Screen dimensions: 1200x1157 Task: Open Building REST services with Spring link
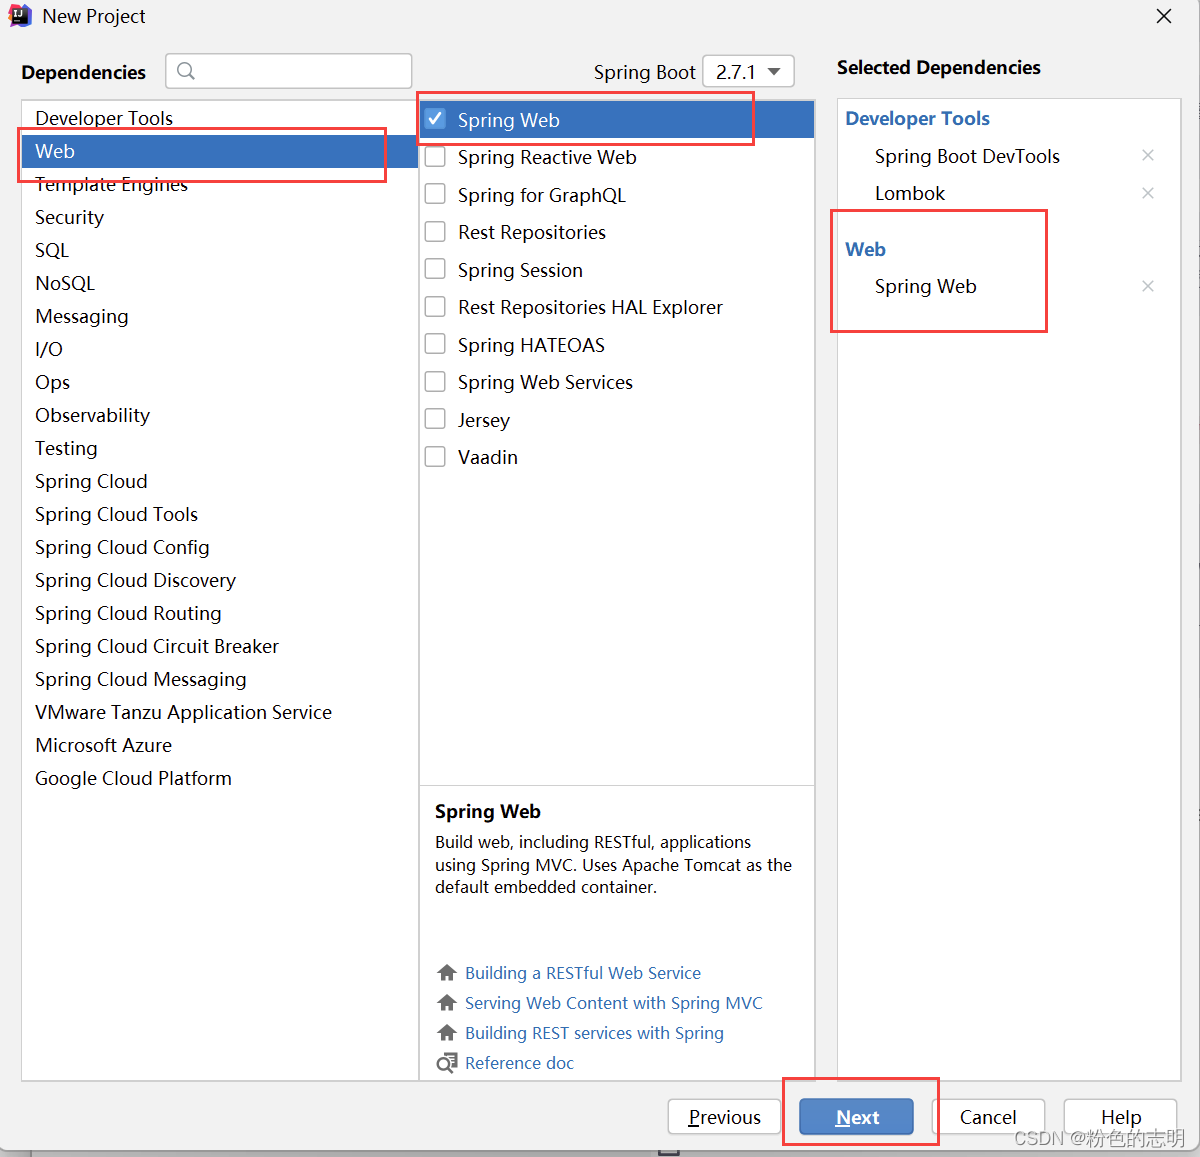pyautogui.click(x=594, y=1033)
